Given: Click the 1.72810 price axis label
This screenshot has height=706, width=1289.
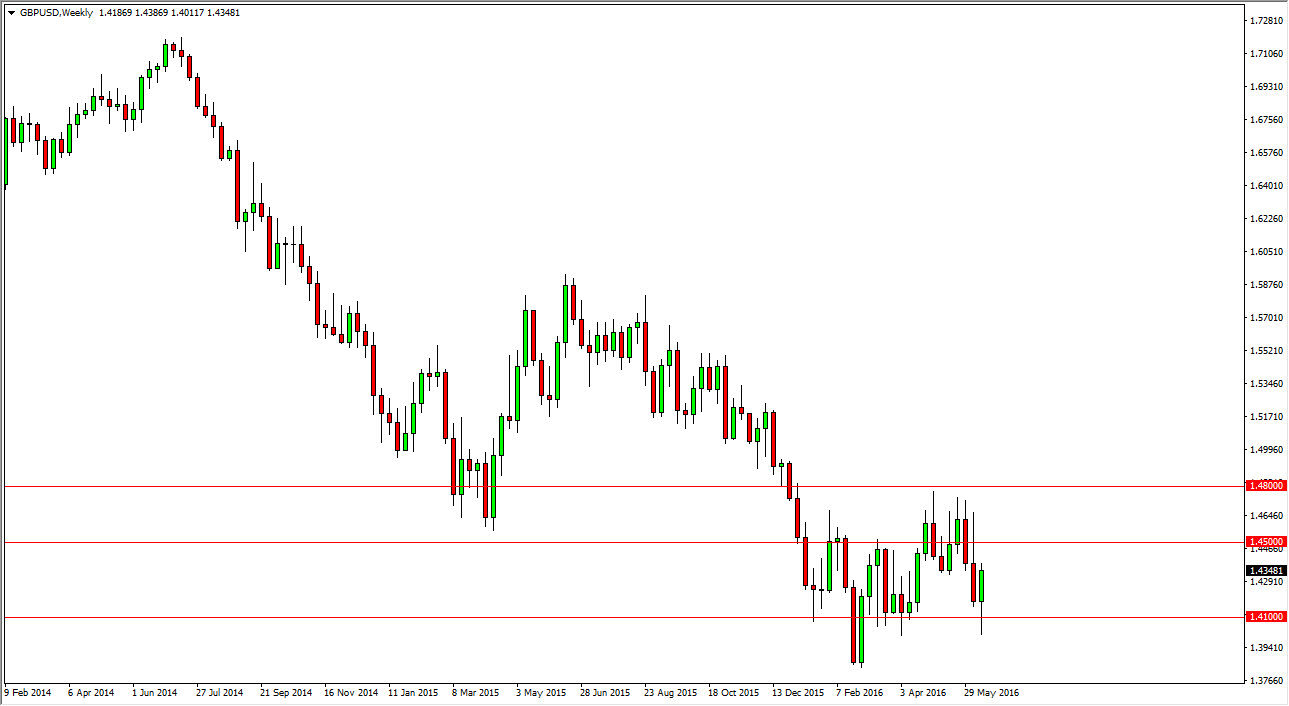Looking at the screenshot, I should coord(1266,20).
